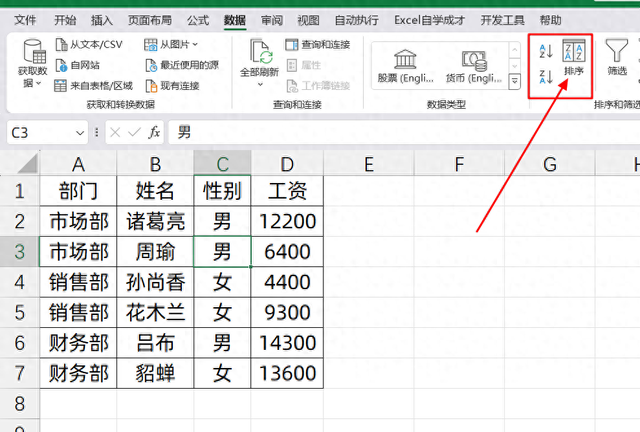
Task: Open the 从图片 dropdown
Action: [171, 45]
